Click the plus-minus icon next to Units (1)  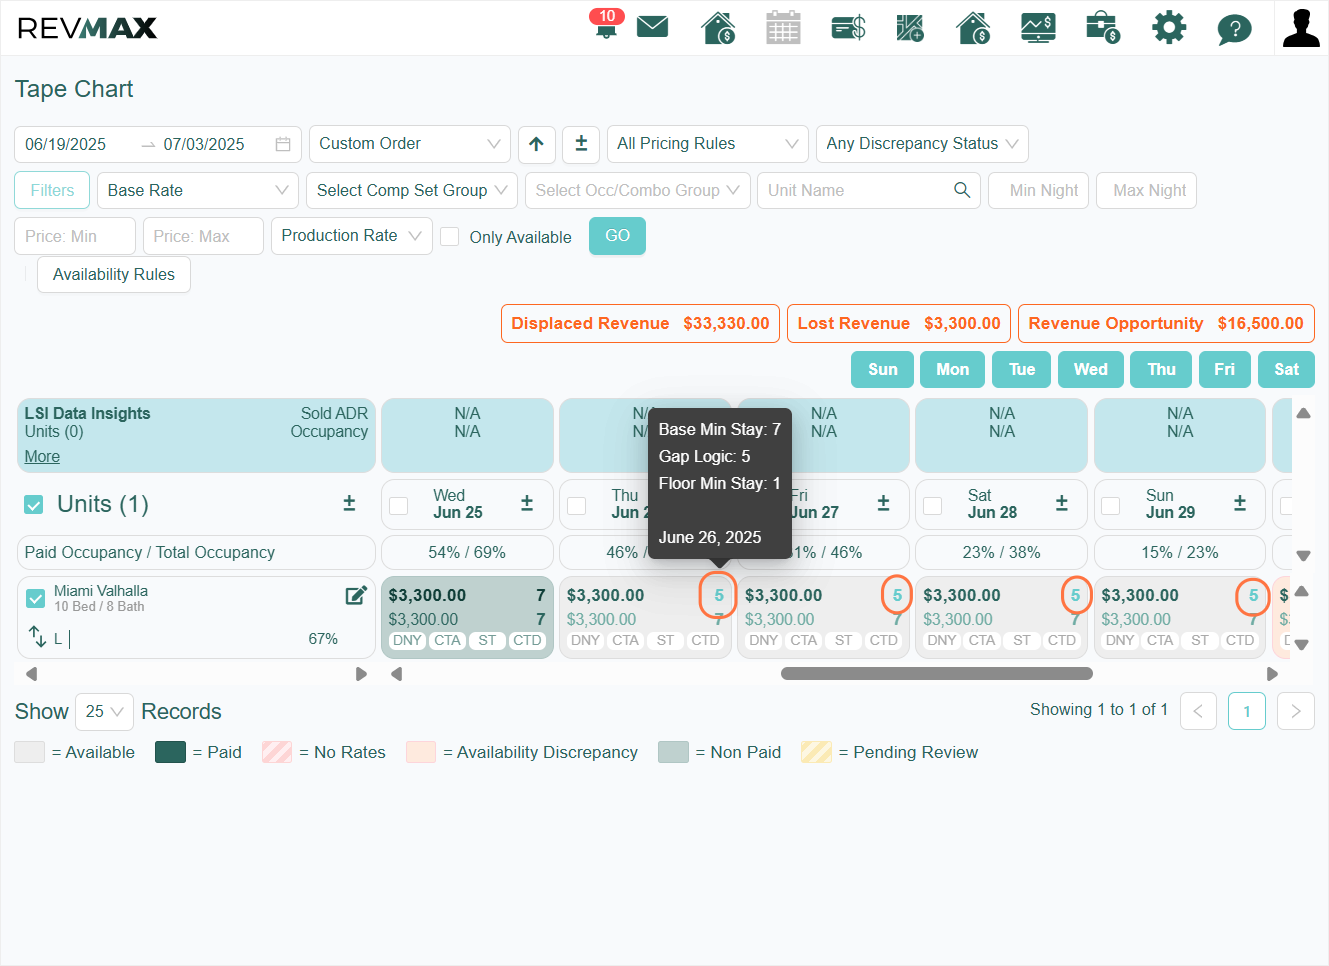pos(349,503)
